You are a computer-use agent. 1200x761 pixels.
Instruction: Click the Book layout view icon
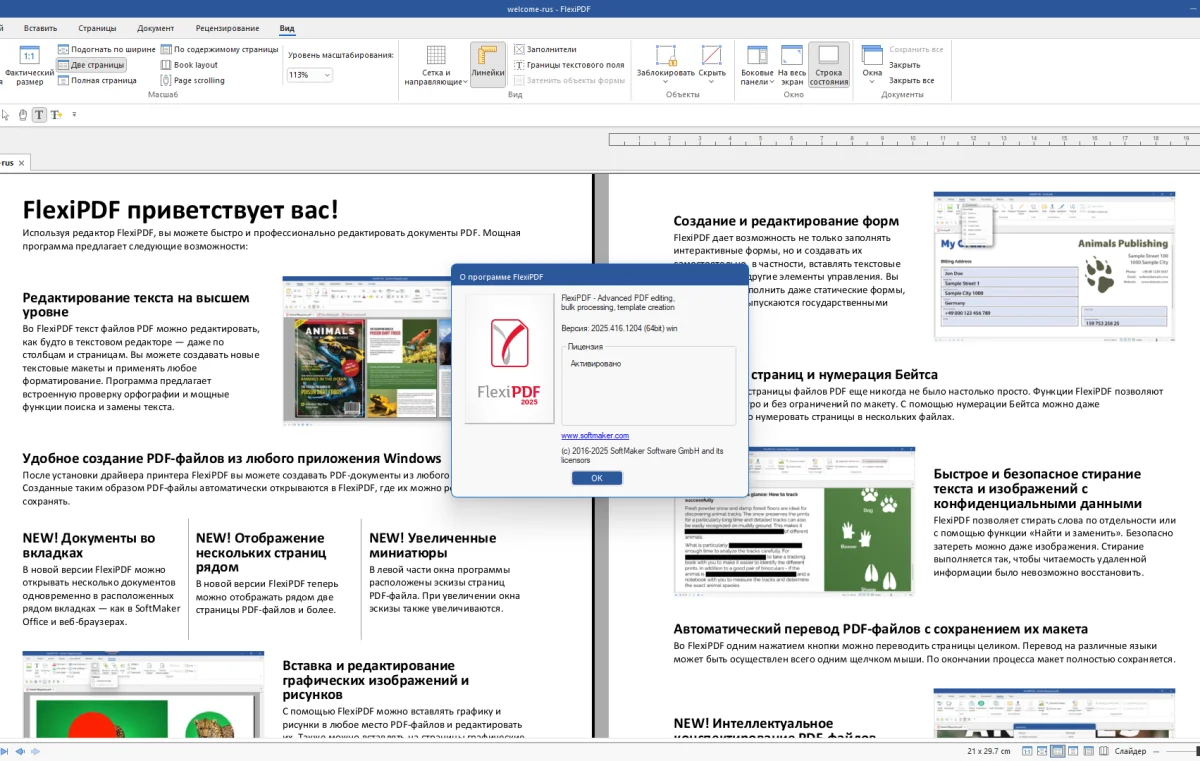click(188, 65)
